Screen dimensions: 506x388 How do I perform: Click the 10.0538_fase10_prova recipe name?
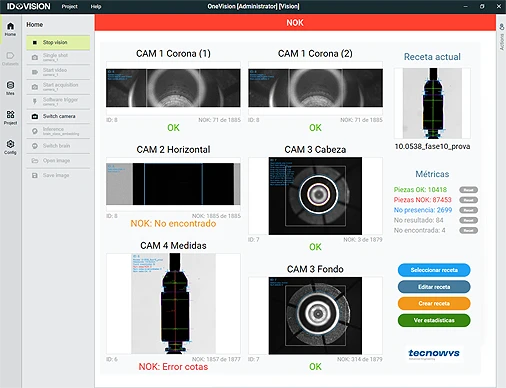tap(432, 146)
